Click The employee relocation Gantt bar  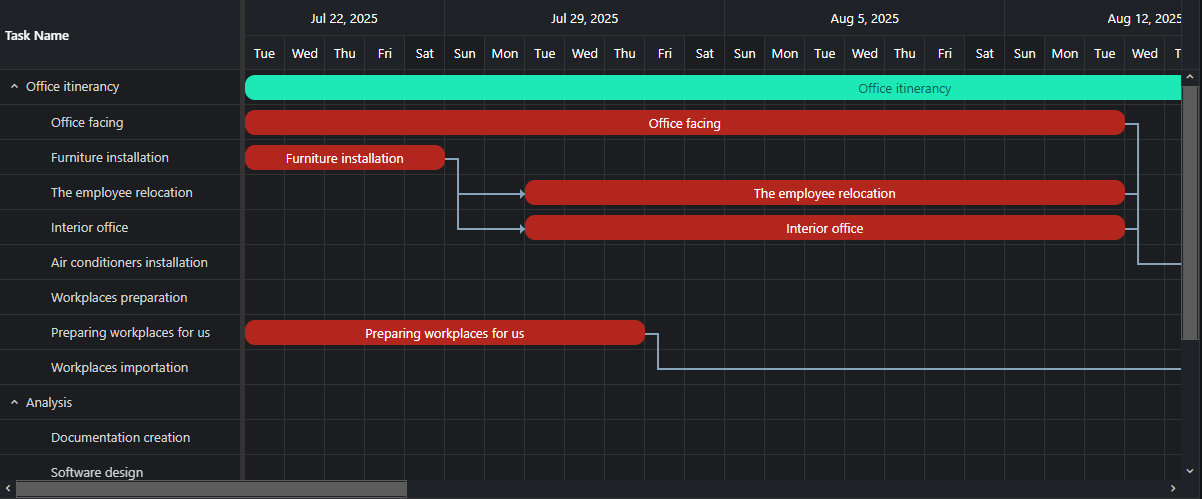tap(825, 193)
